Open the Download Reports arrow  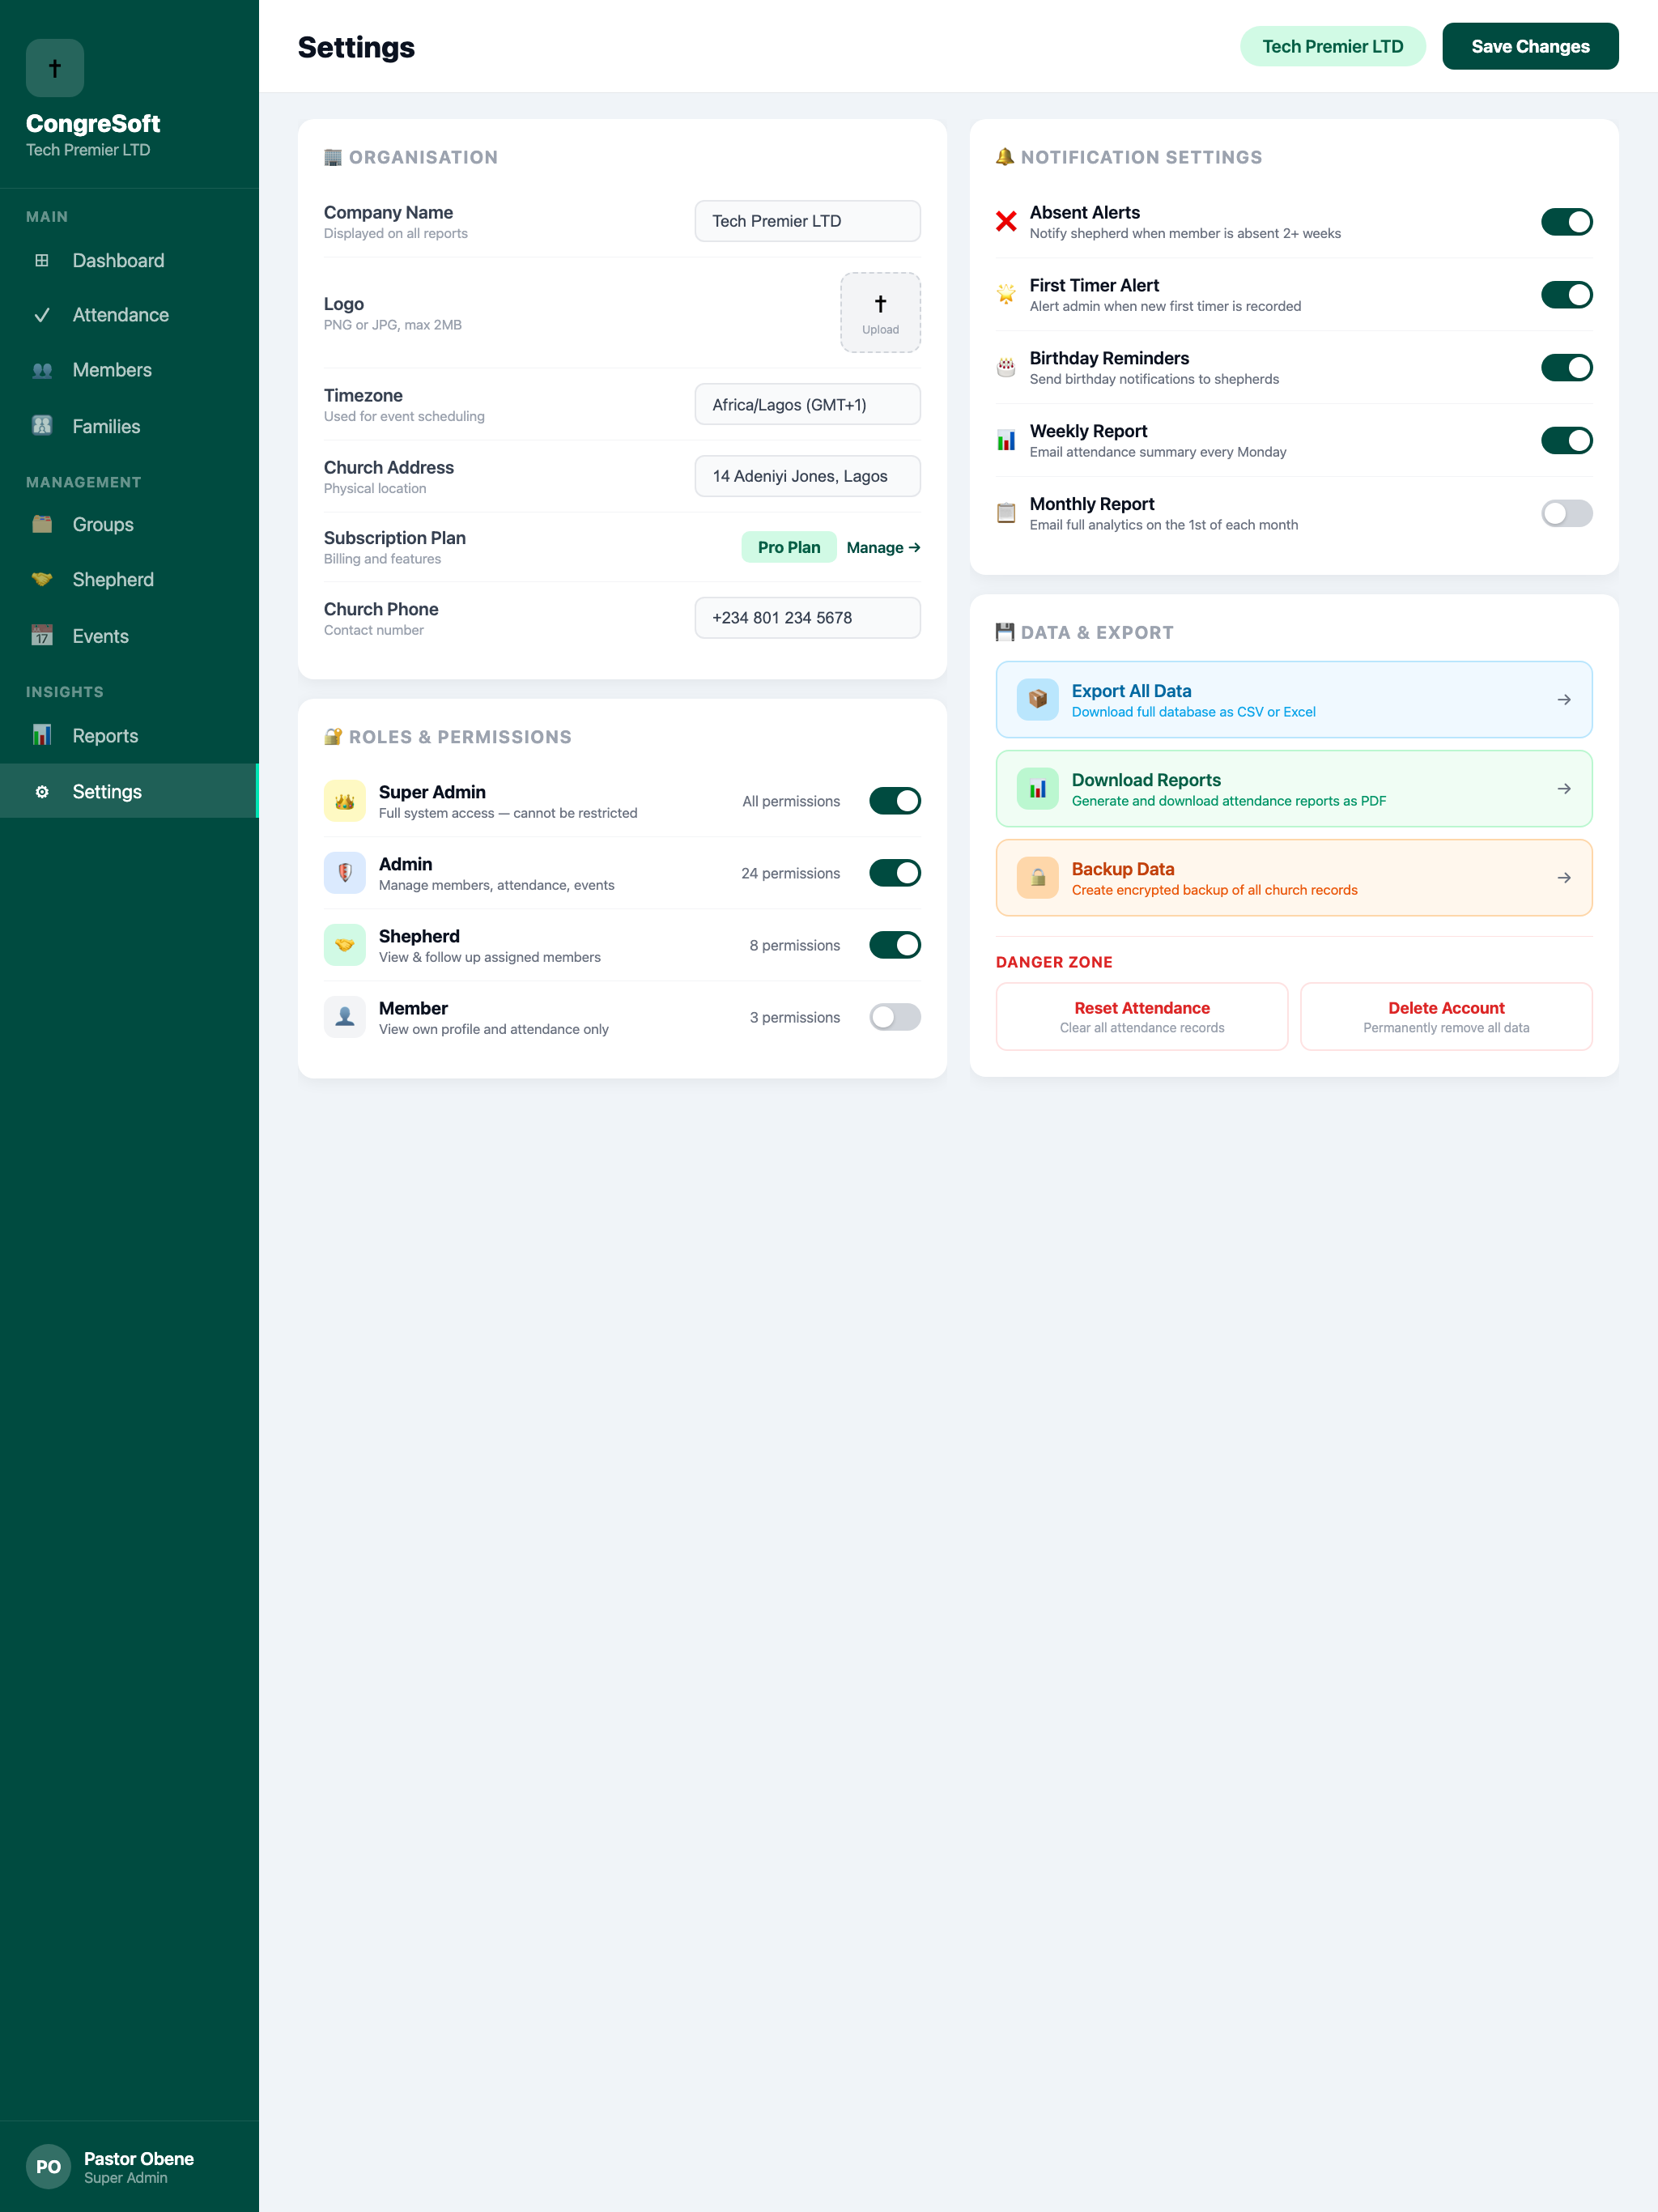(x=1564, y=789)
